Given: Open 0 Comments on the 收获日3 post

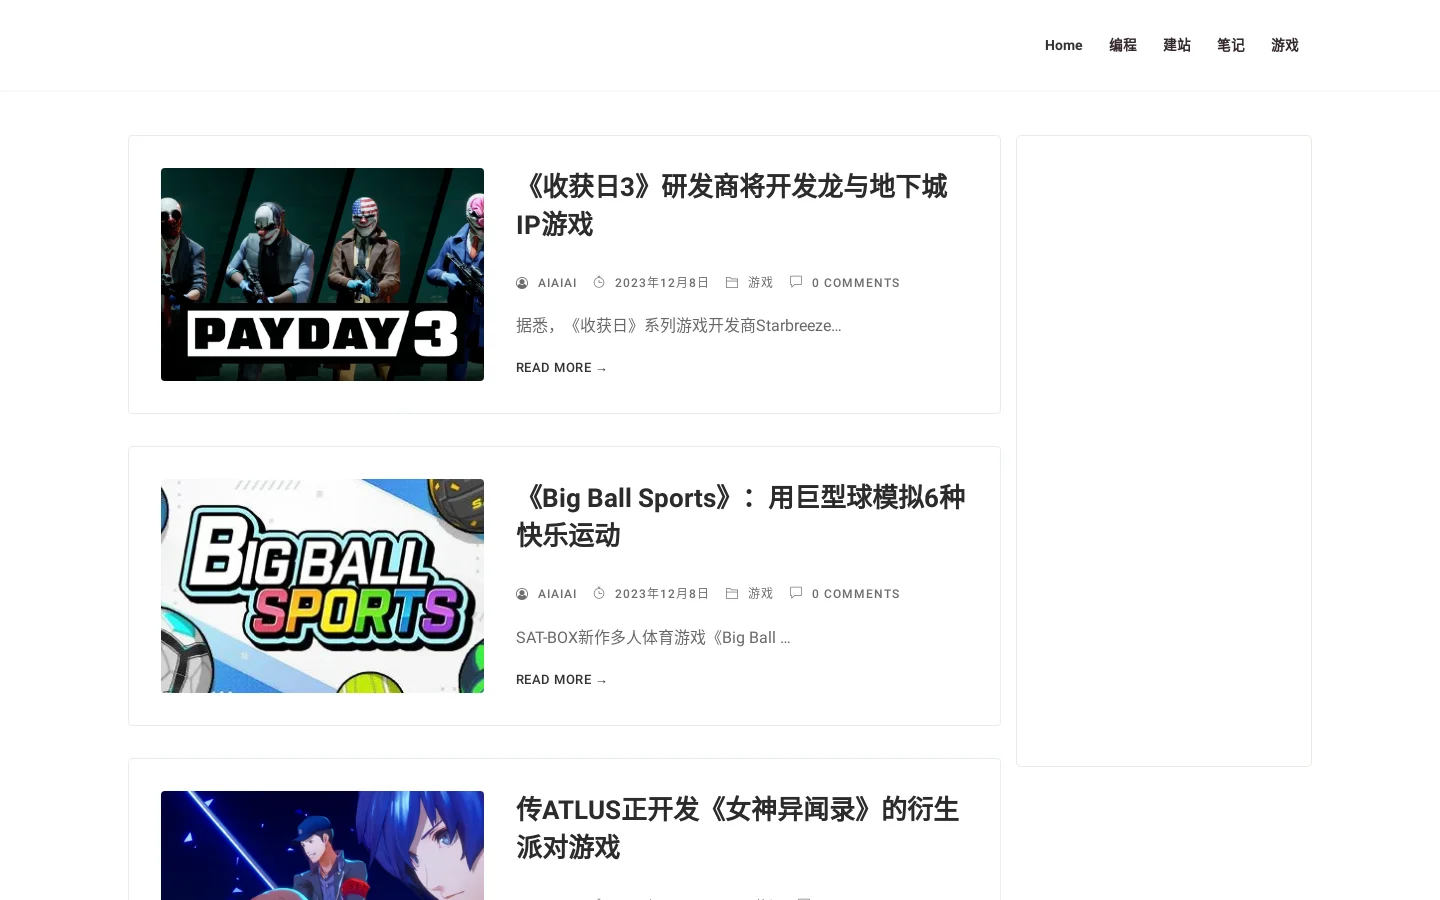Looking at the screenshot, I should click(856, 283).
